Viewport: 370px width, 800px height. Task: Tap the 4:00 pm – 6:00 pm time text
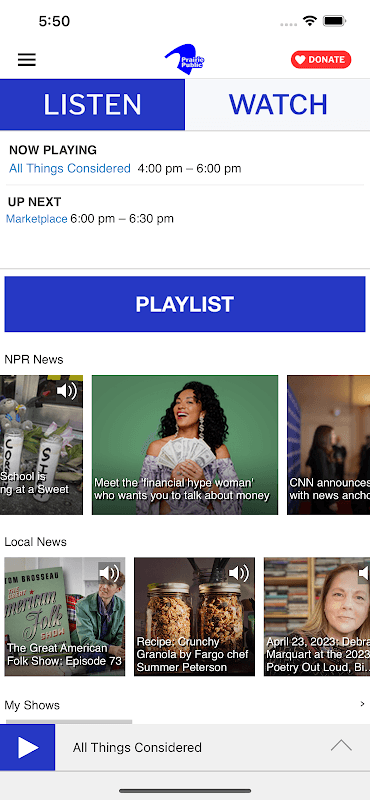coord(189,168)
